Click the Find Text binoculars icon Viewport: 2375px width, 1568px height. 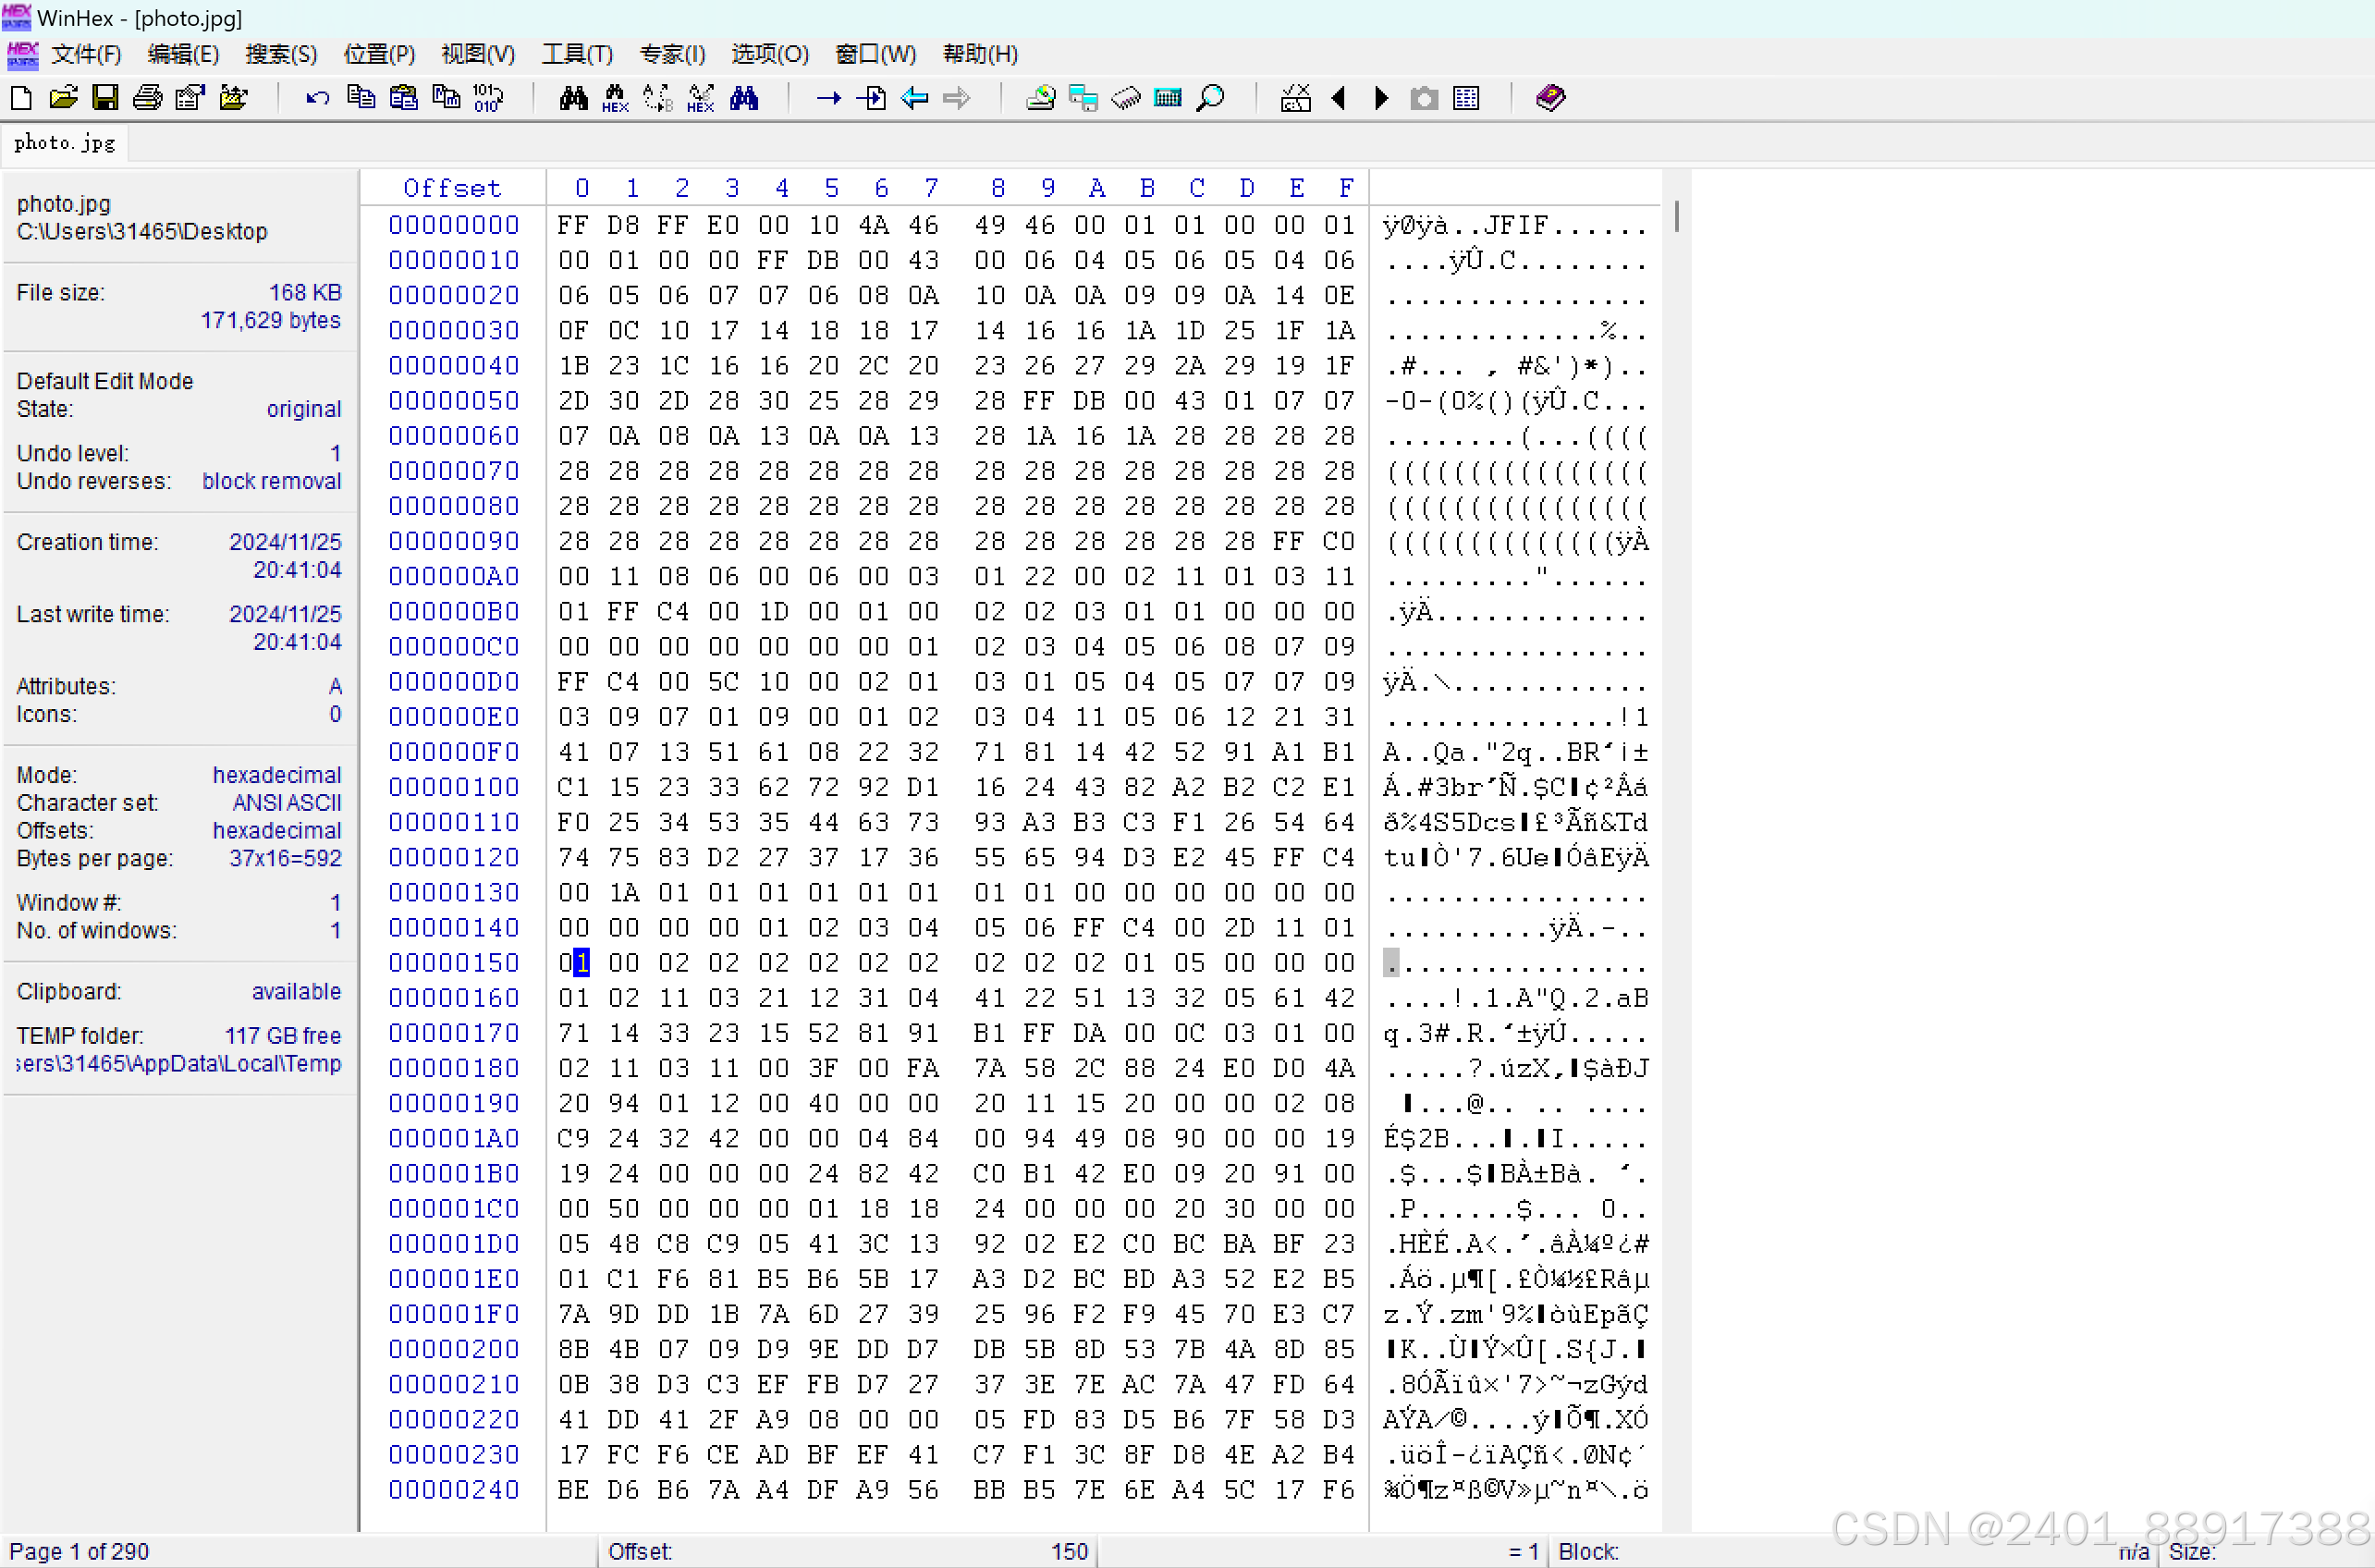tap(573, 98)
